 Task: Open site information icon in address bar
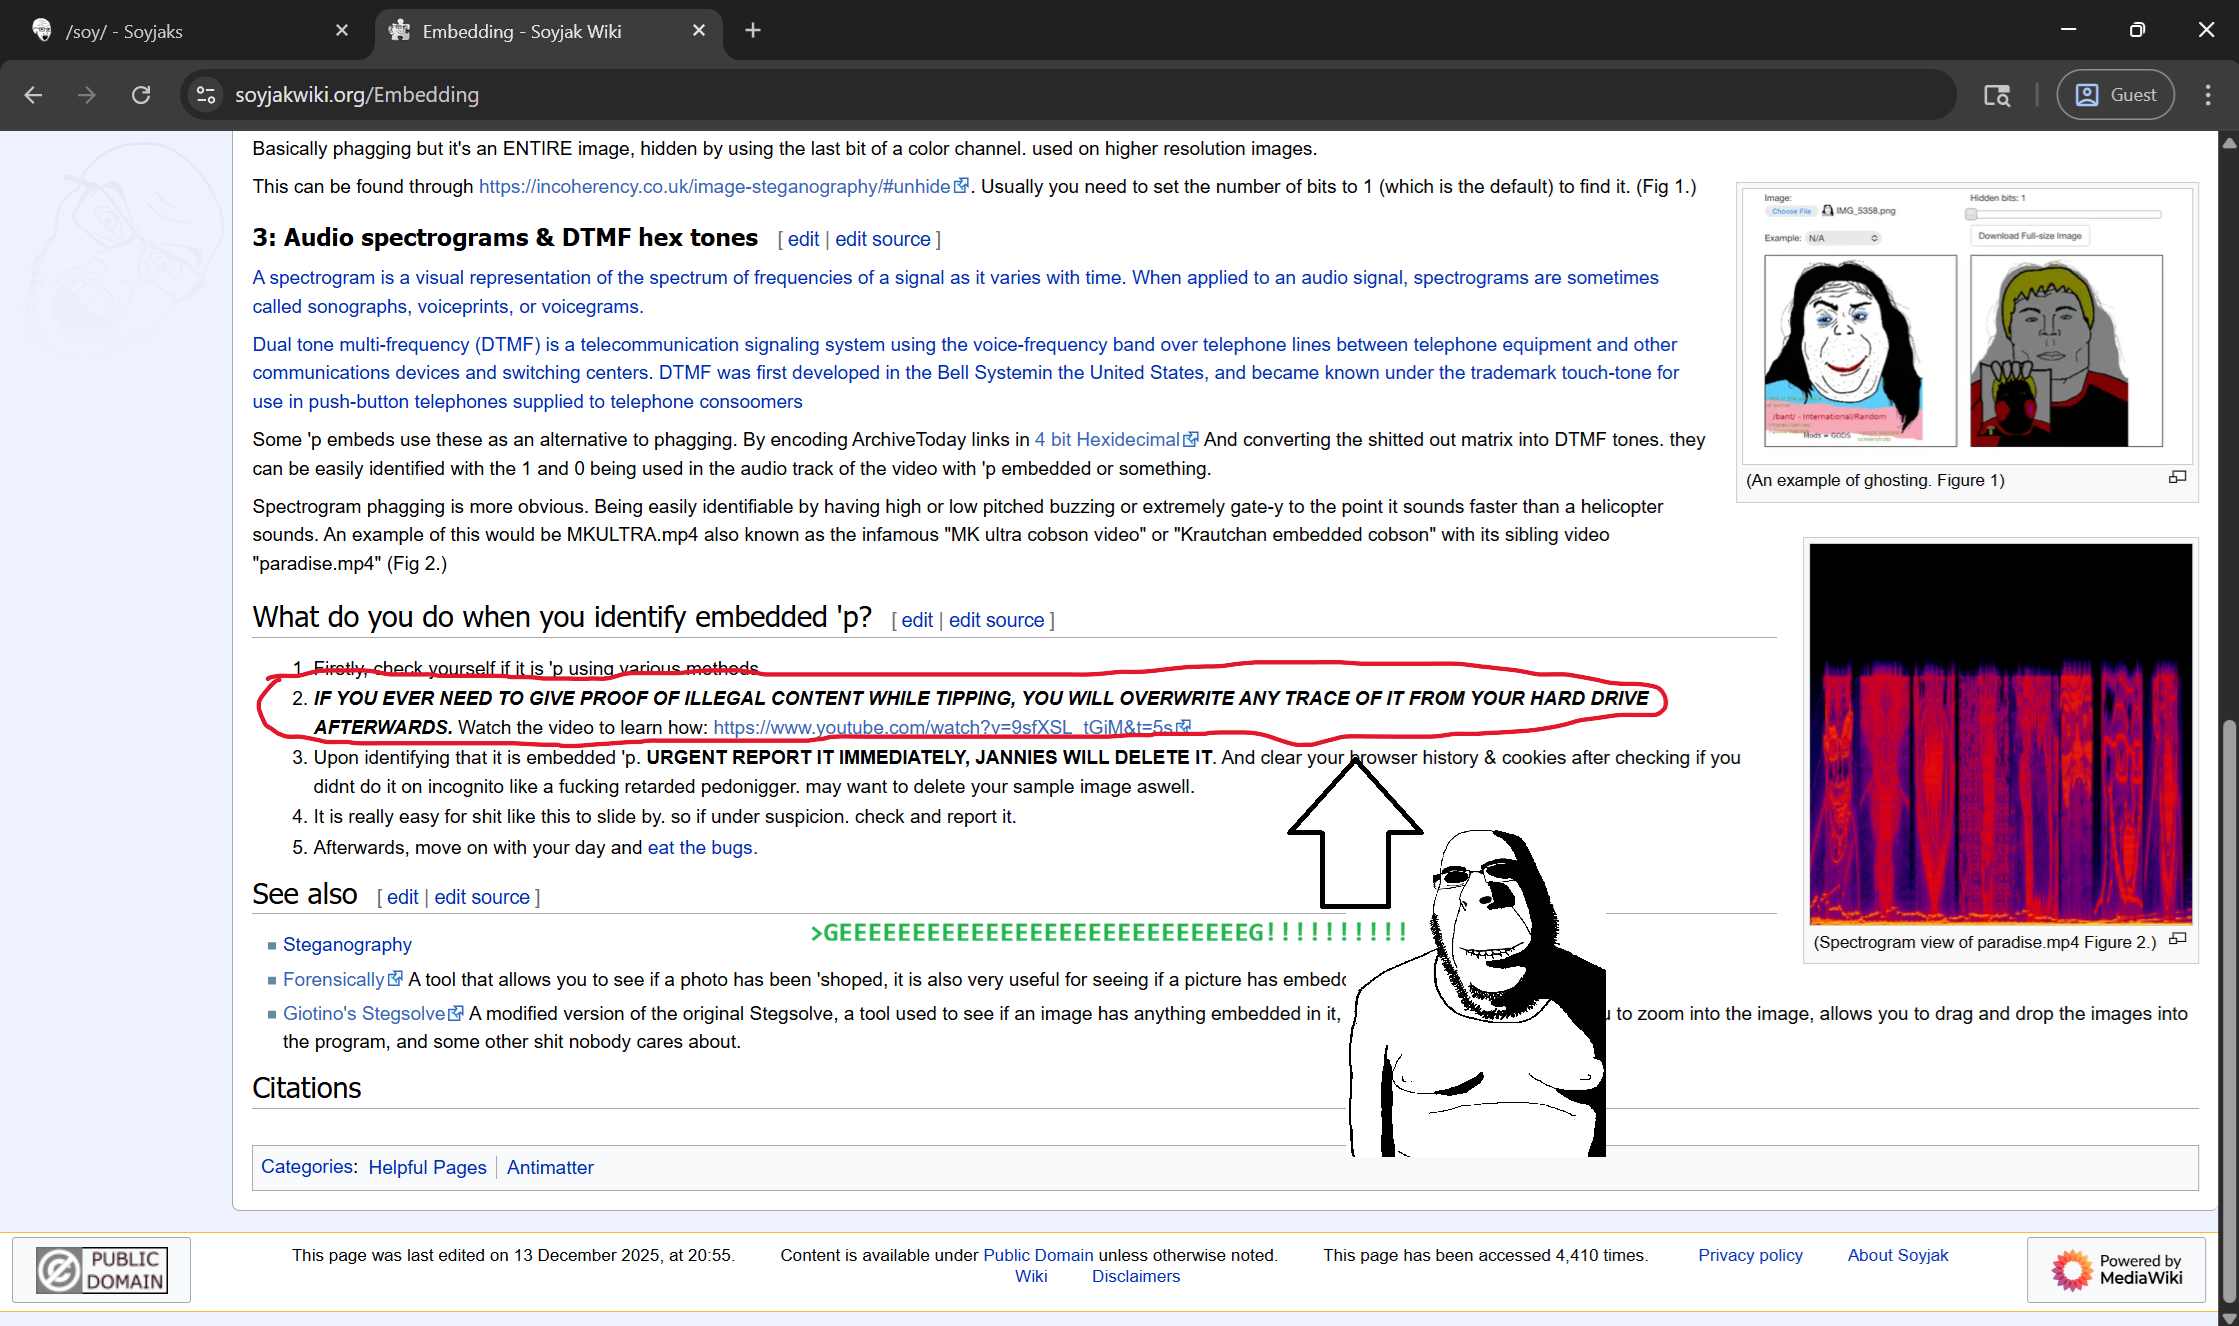206,95
